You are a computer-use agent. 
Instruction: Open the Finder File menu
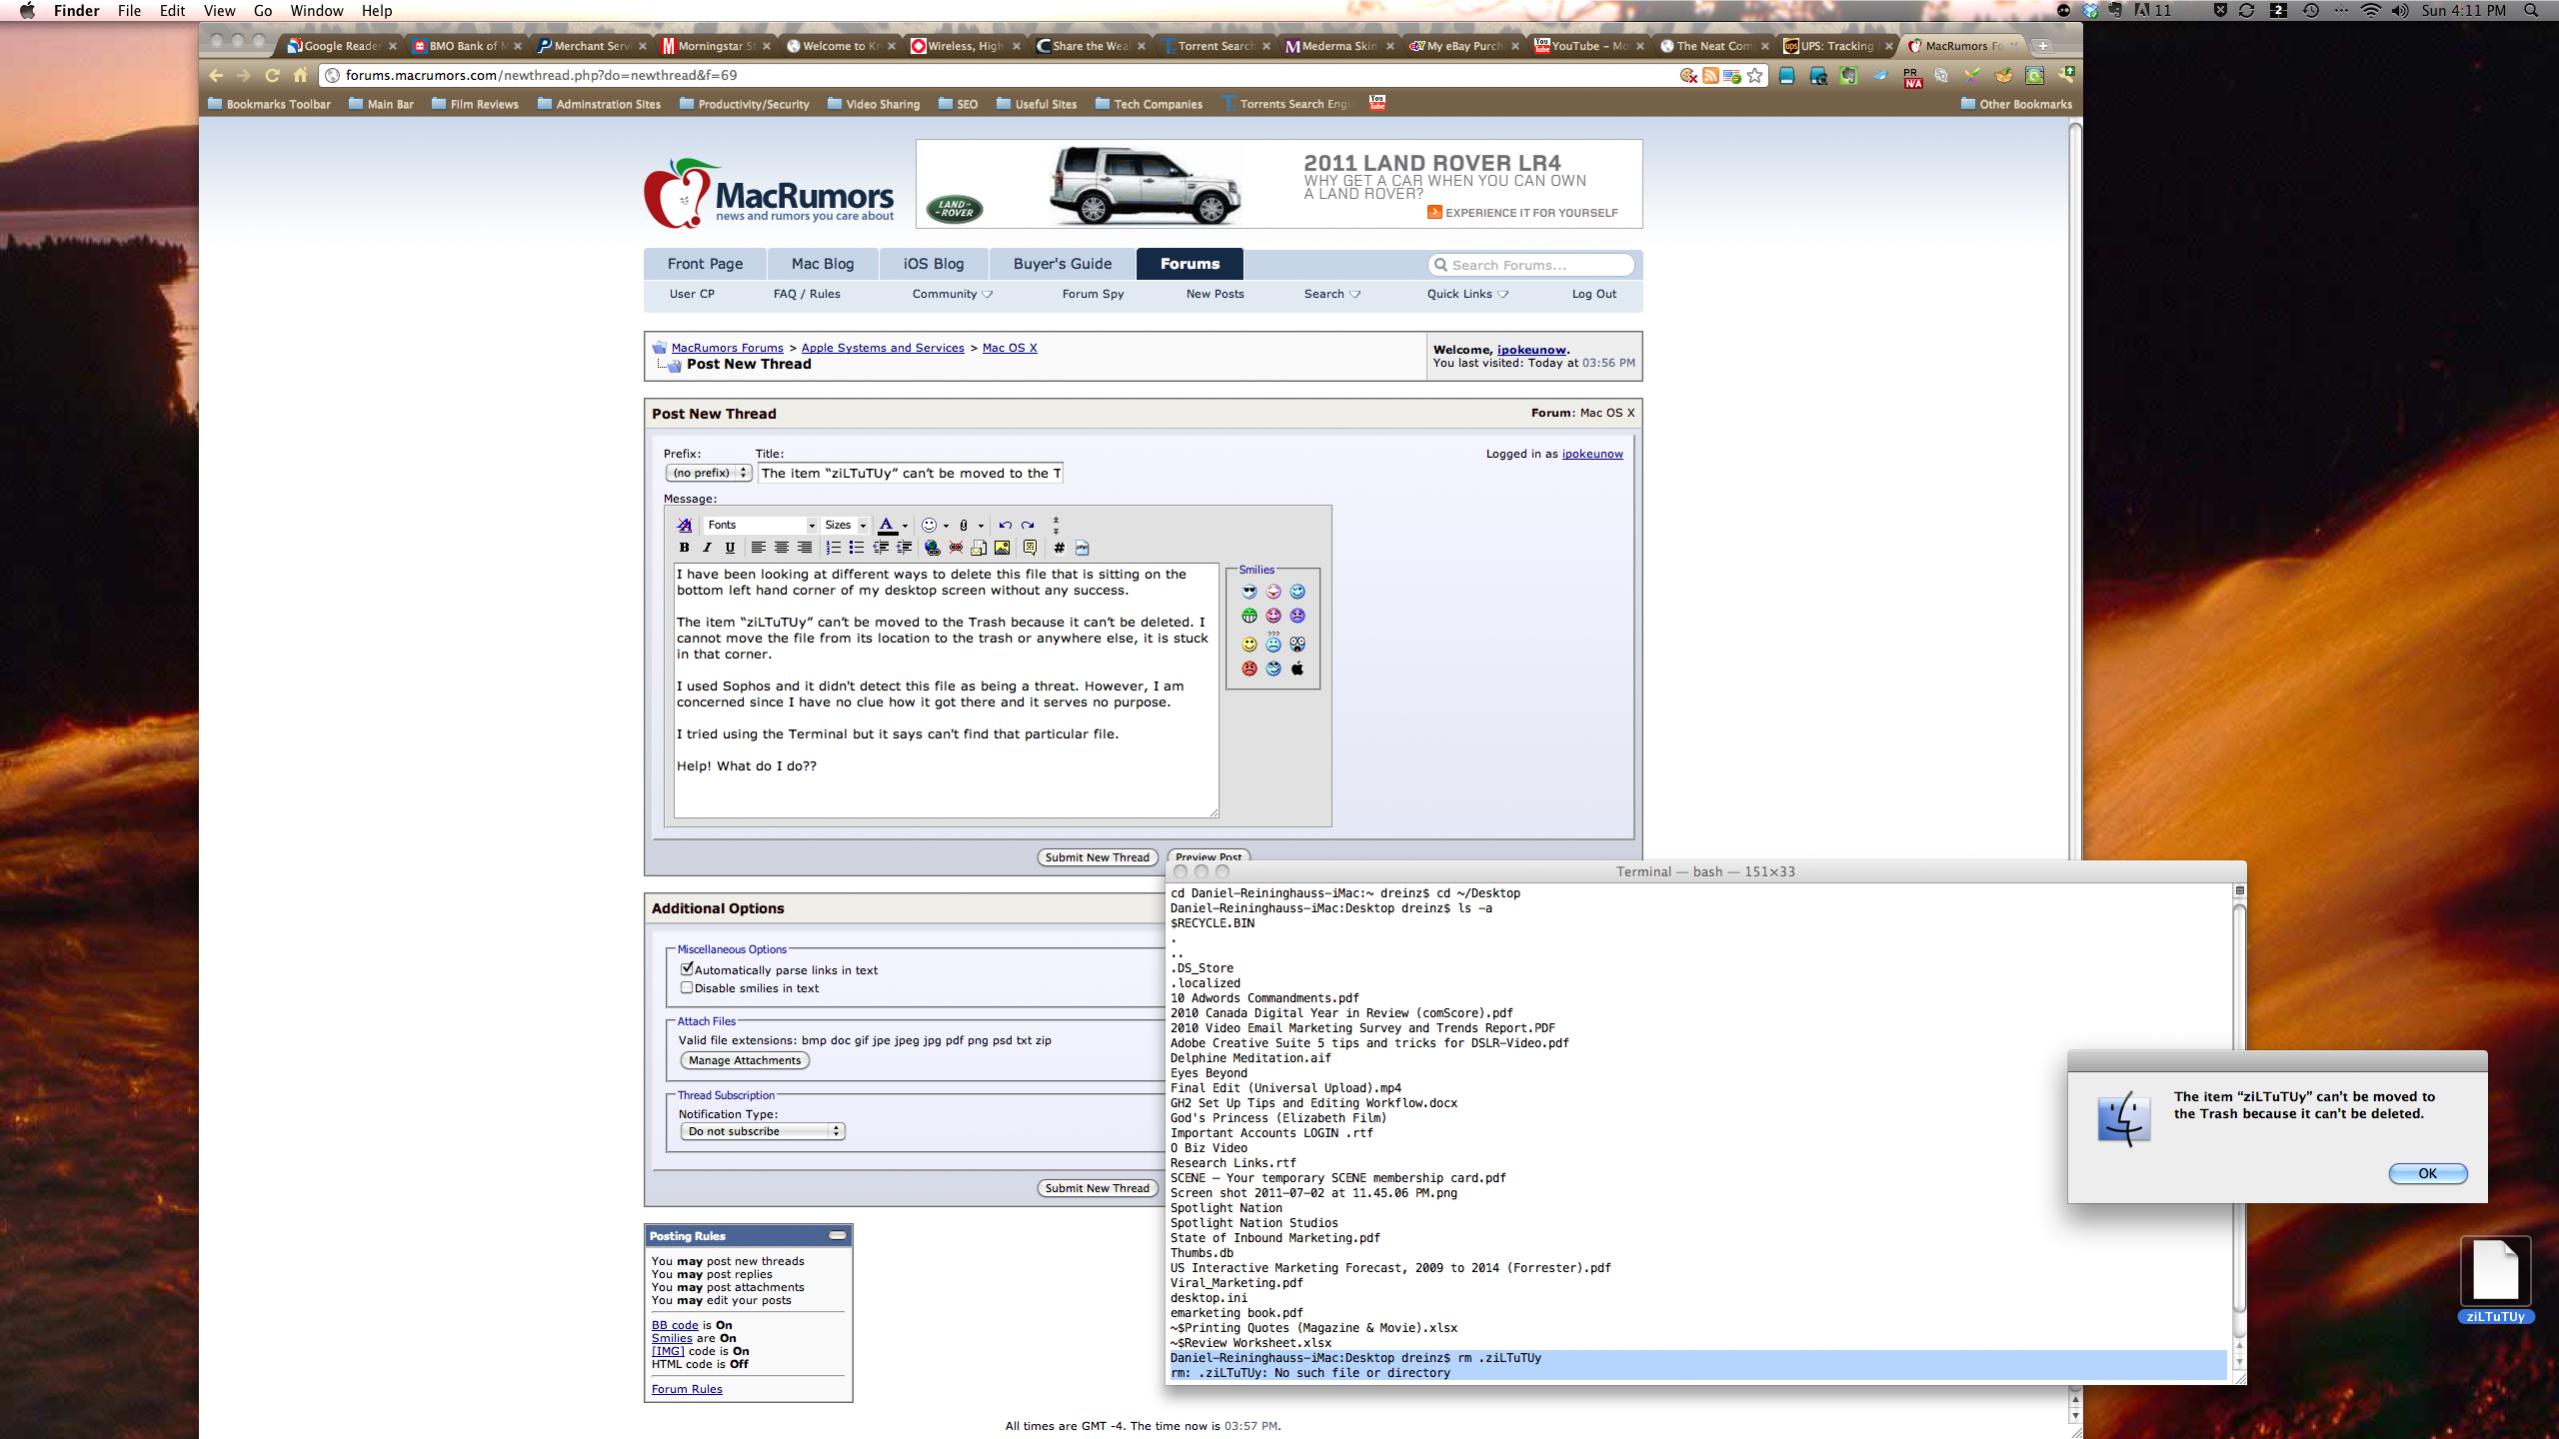(x=129, y=10)
